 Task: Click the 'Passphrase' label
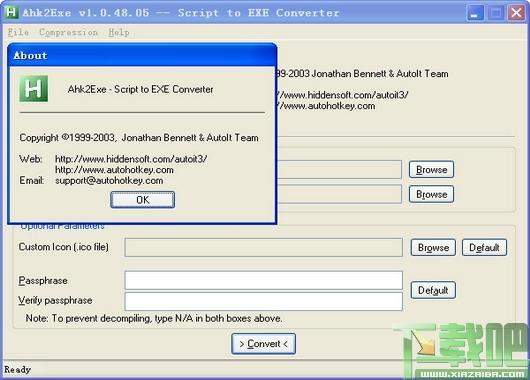(x=43, y=280)
